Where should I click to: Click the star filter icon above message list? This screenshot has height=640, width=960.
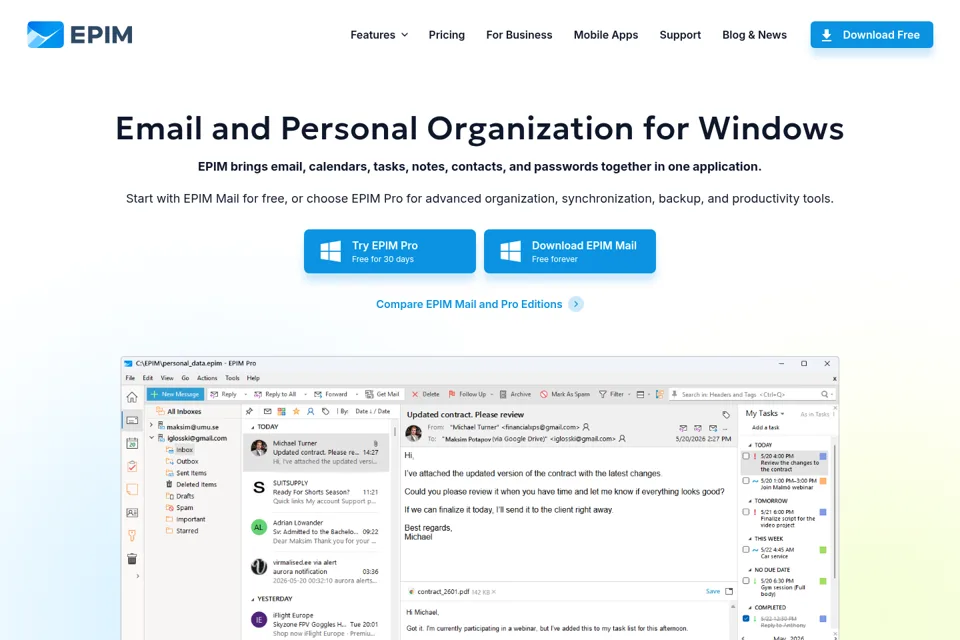pyautogui.click(x=296, y=412)
